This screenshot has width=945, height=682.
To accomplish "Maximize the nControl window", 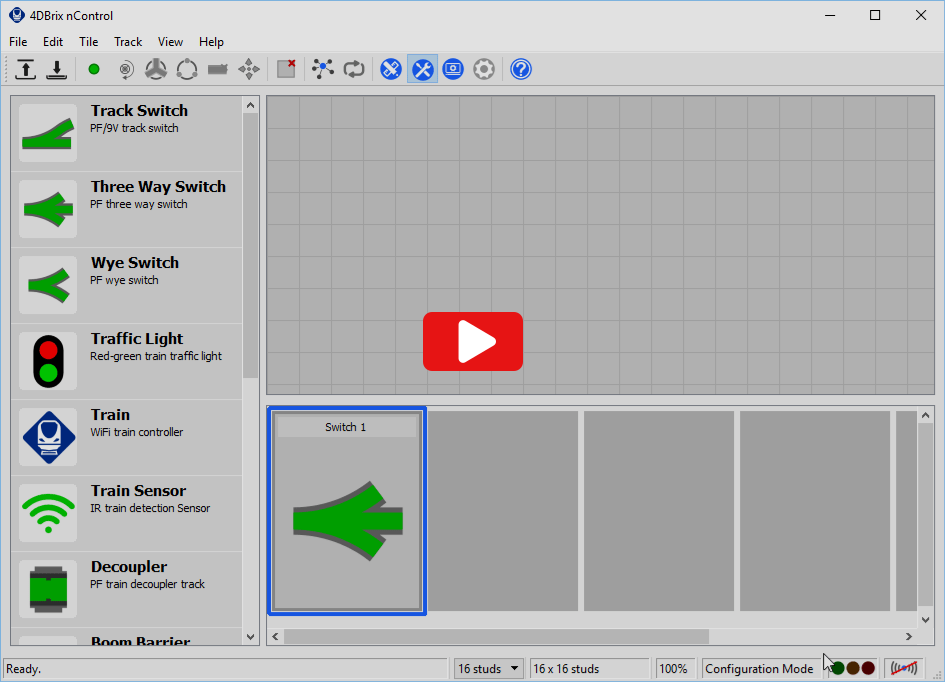I will click(x=875, y=16).
